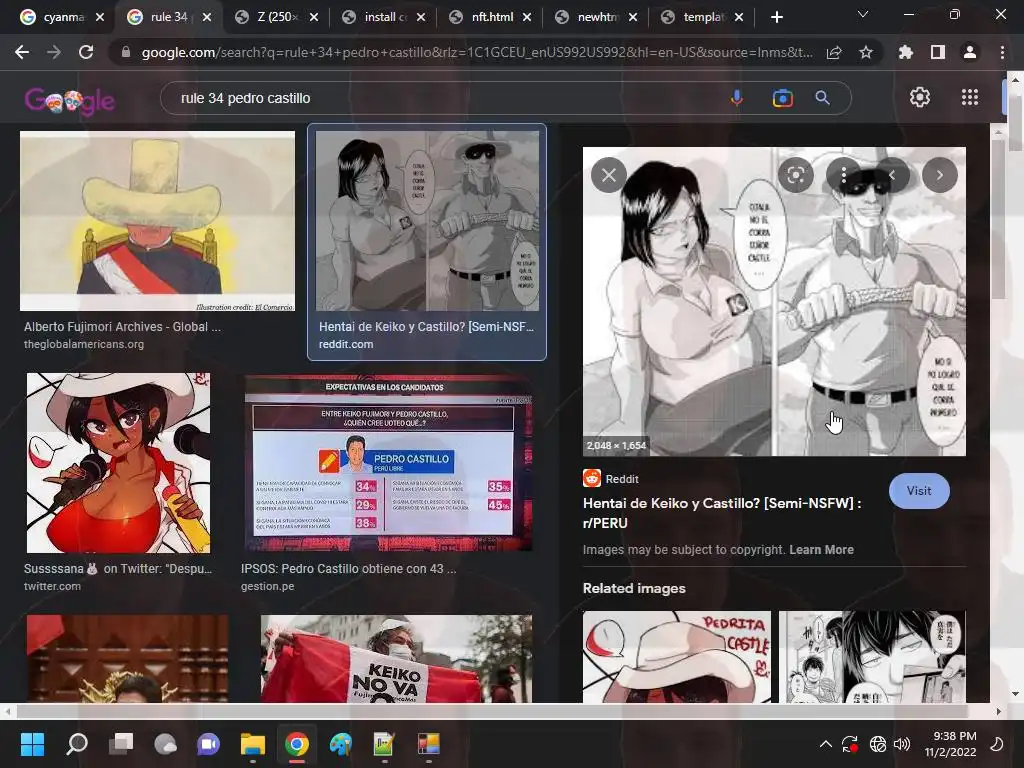Open the Google apps grid
Image resolution: width=1024 pixels, height=768 pixels.
(970, 97)
